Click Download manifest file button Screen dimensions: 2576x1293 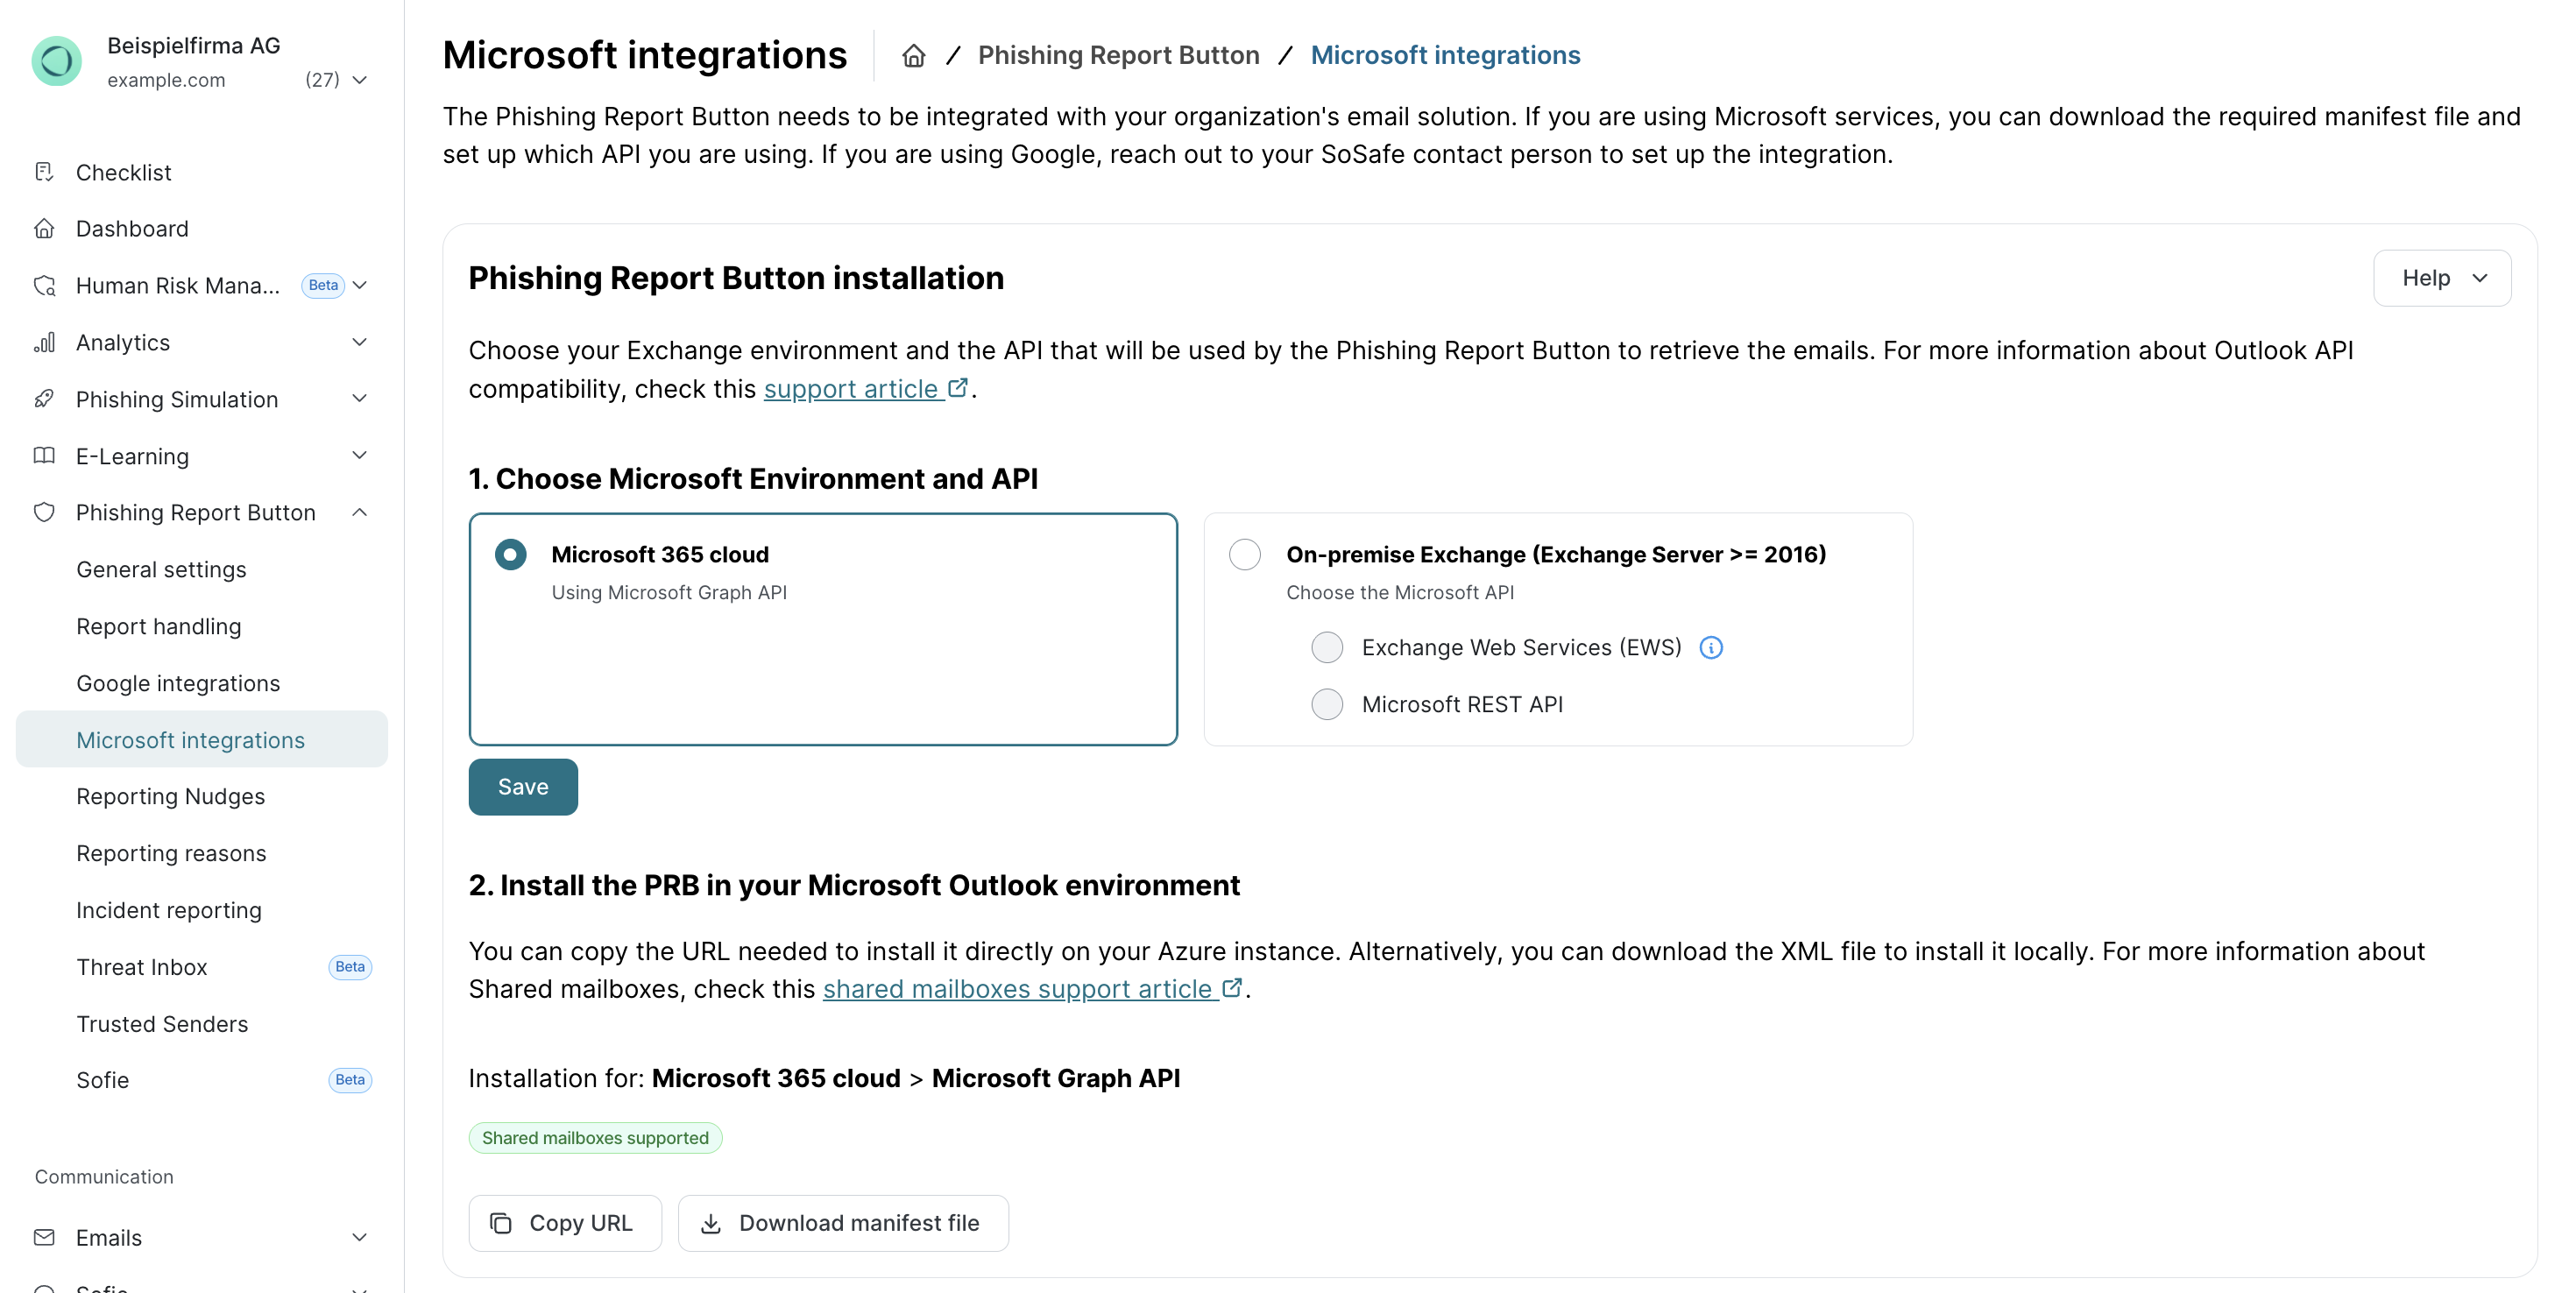tap(843, 1223)
